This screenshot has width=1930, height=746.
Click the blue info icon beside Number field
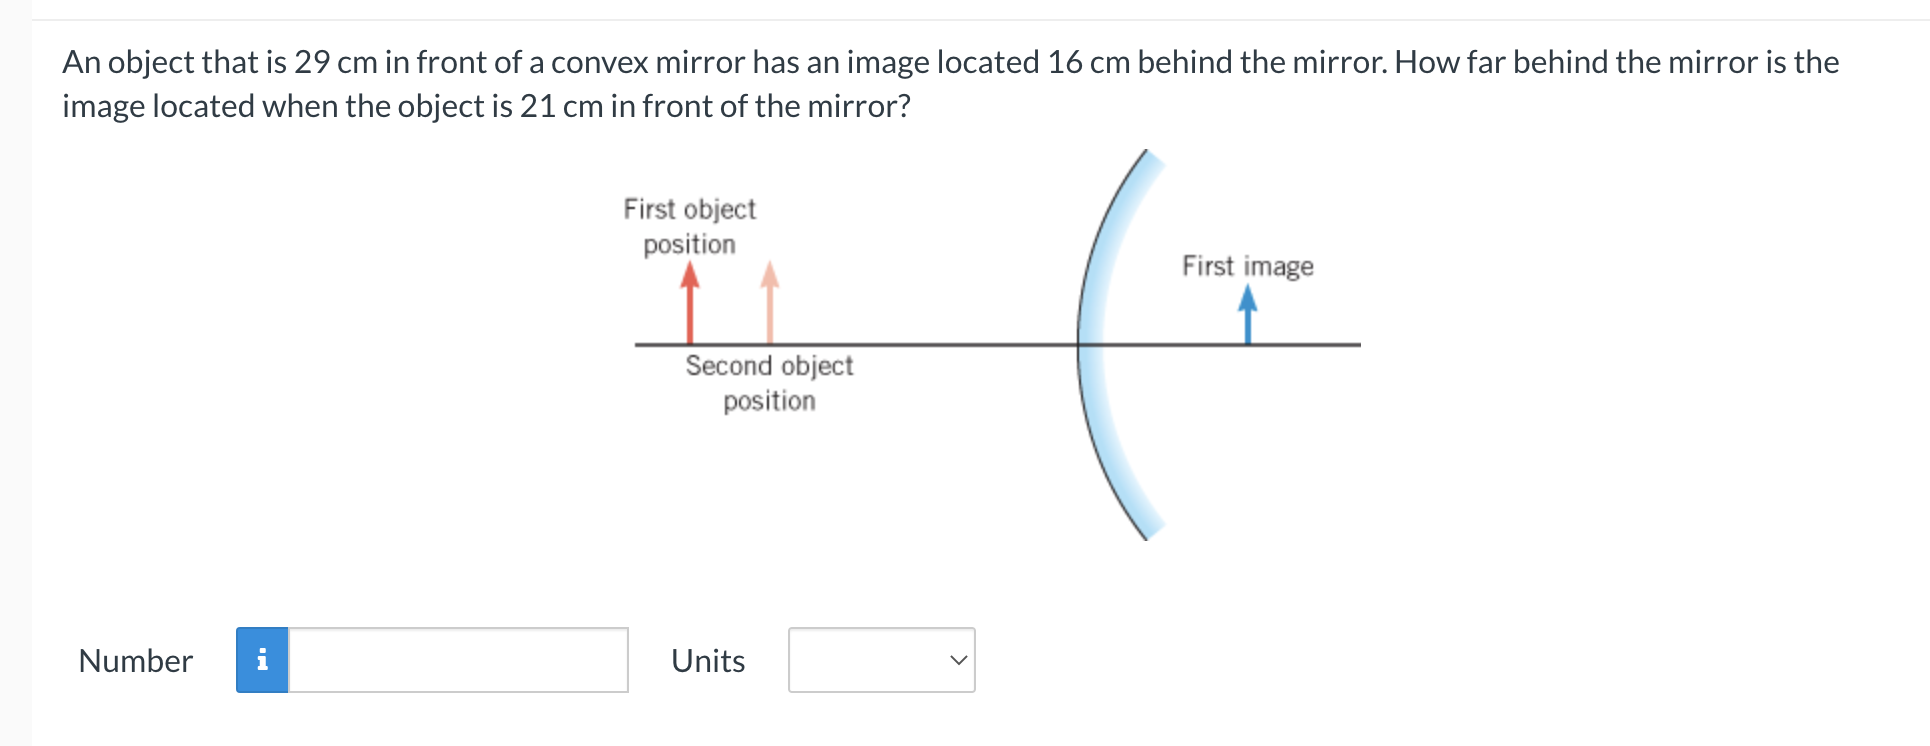pyautogui.click(x=263, y=660)
